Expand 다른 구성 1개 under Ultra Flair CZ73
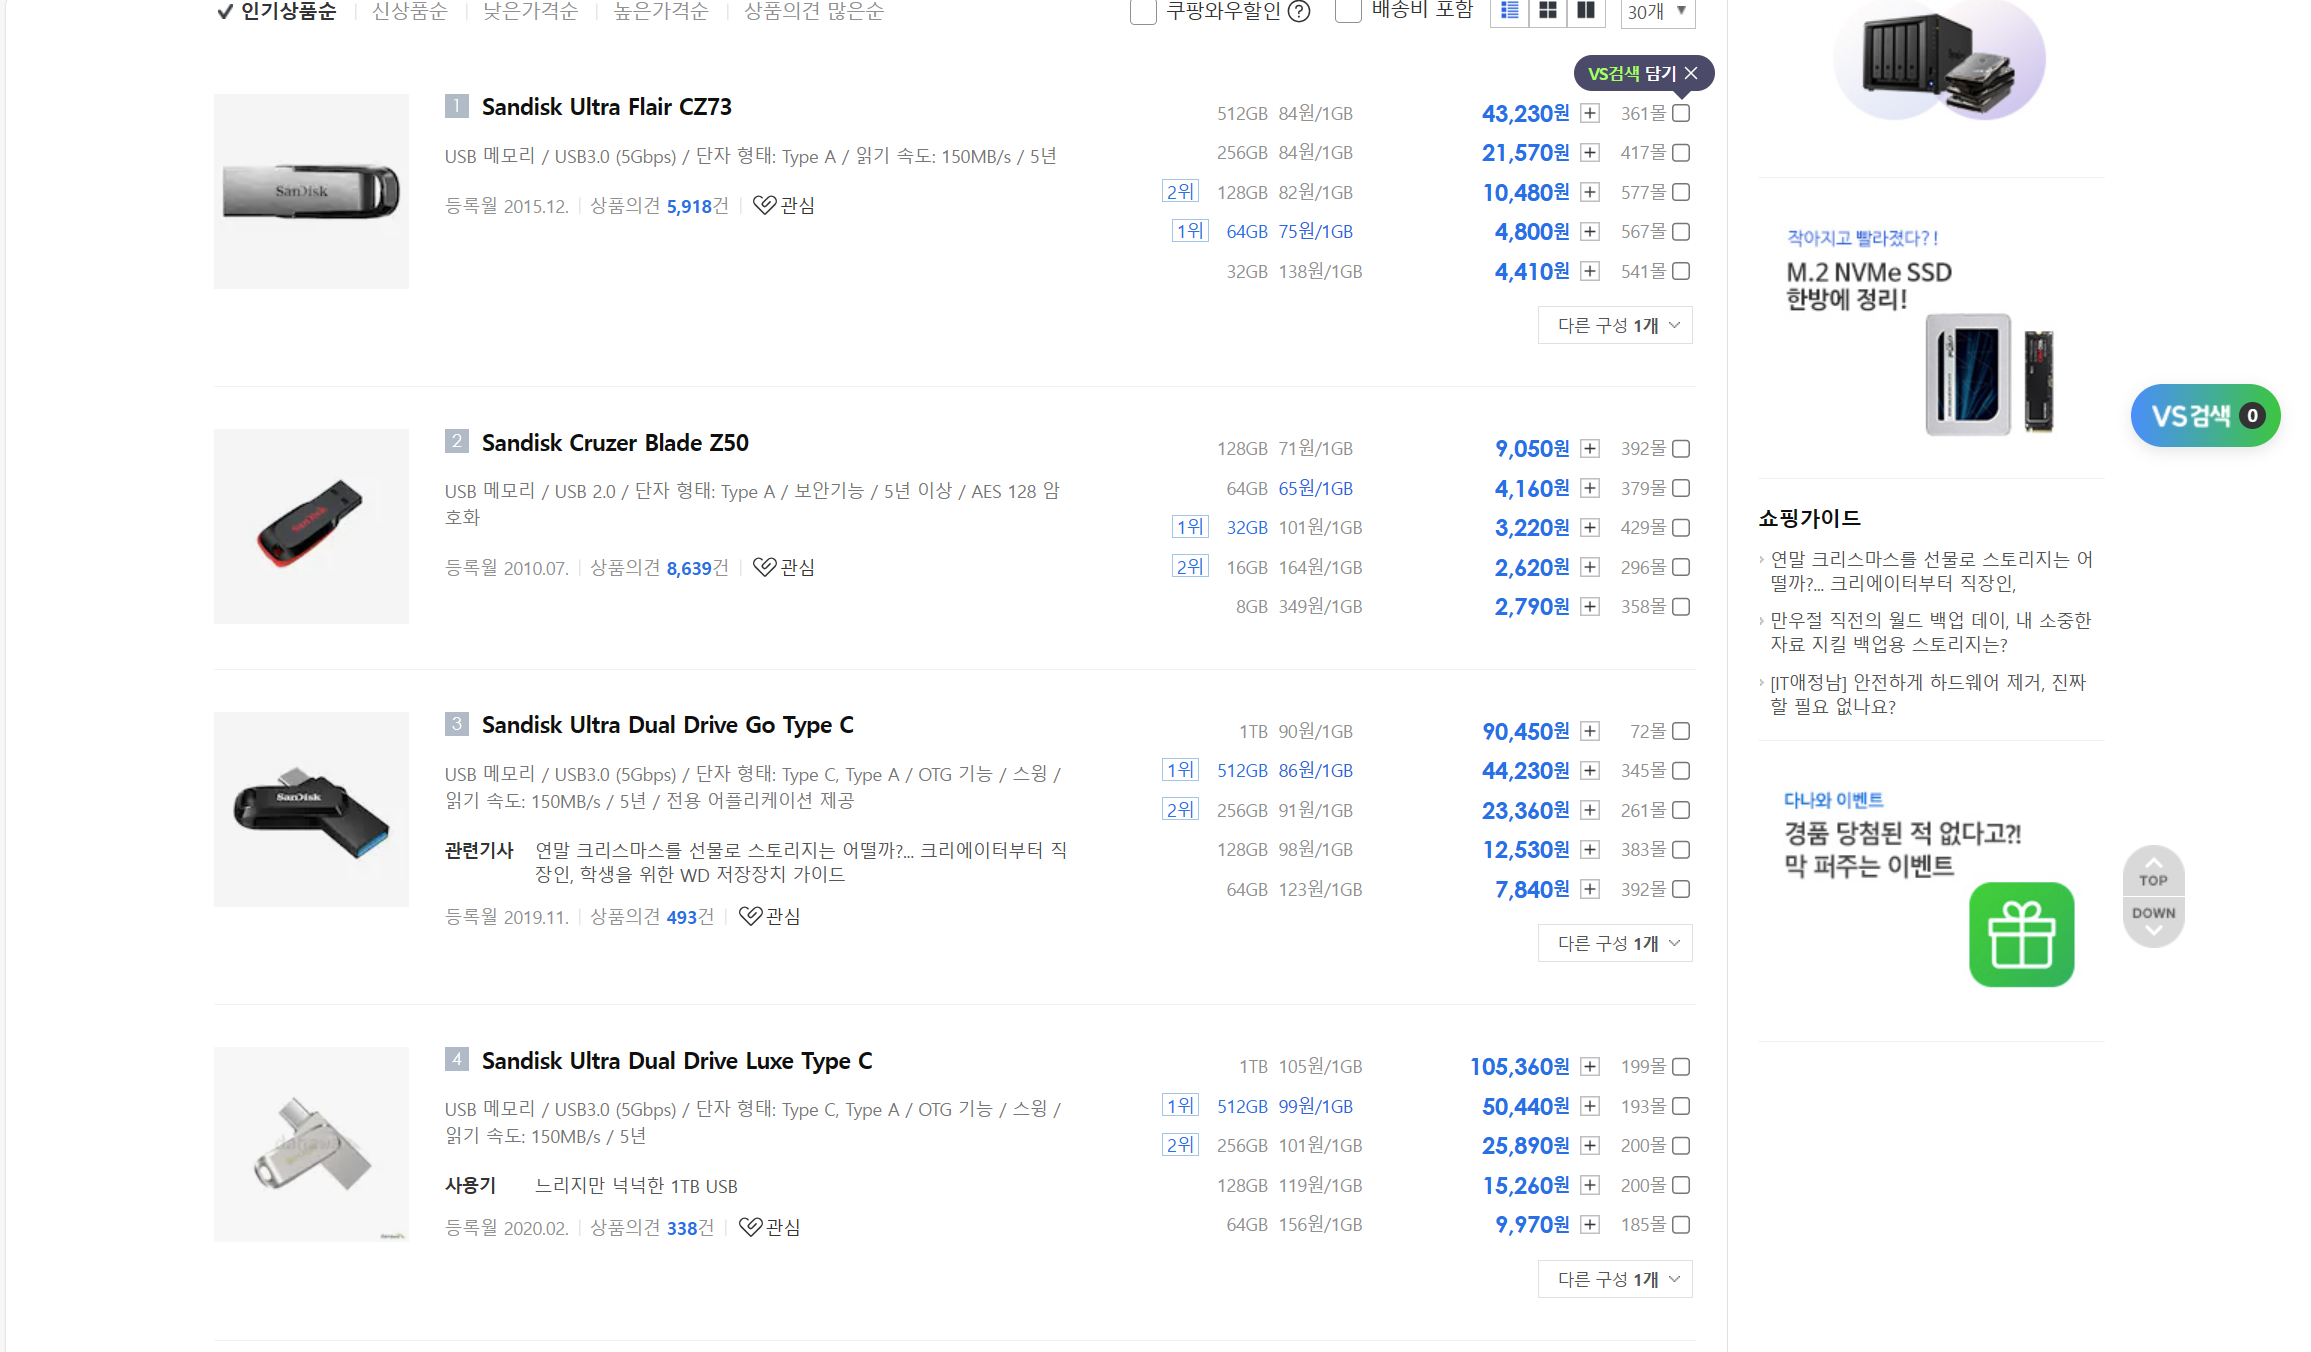2311x1352 pixels. click(x=1616, y=325)
